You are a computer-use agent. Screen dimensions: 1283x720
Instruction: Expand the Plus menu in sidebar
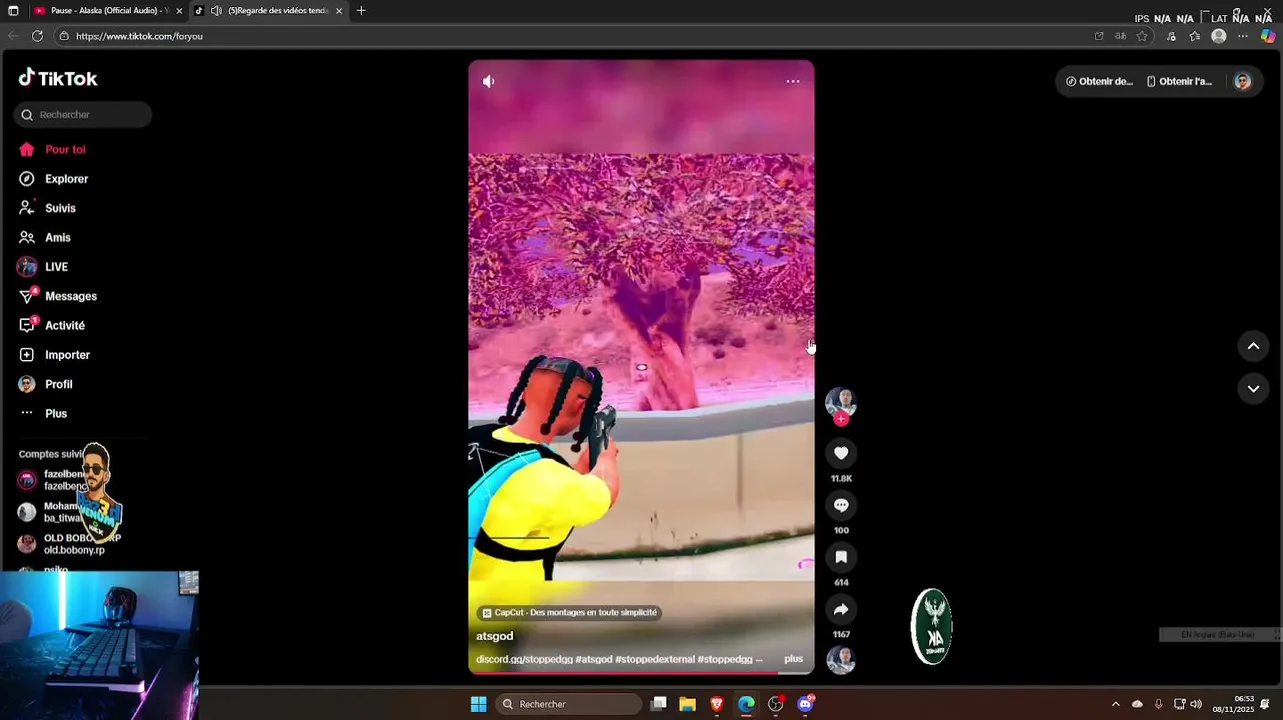43,414
